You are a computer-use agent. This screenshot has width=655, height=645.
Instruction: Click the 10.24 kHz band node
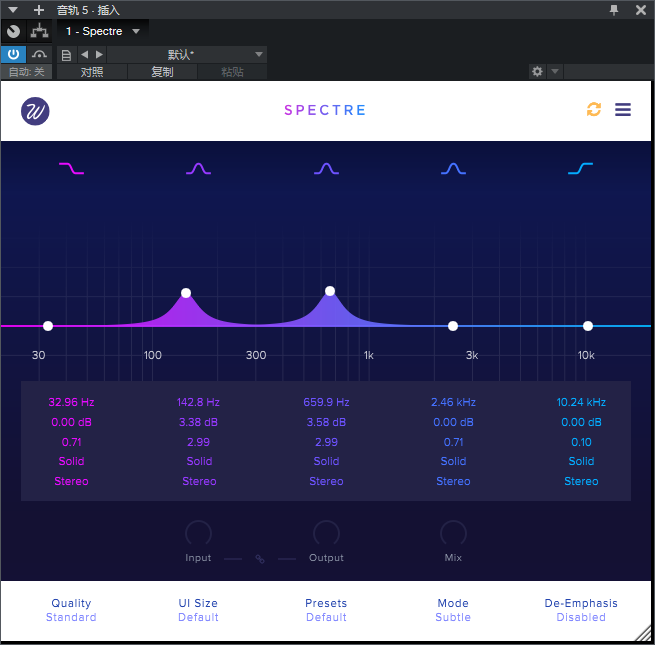[588, 326]
